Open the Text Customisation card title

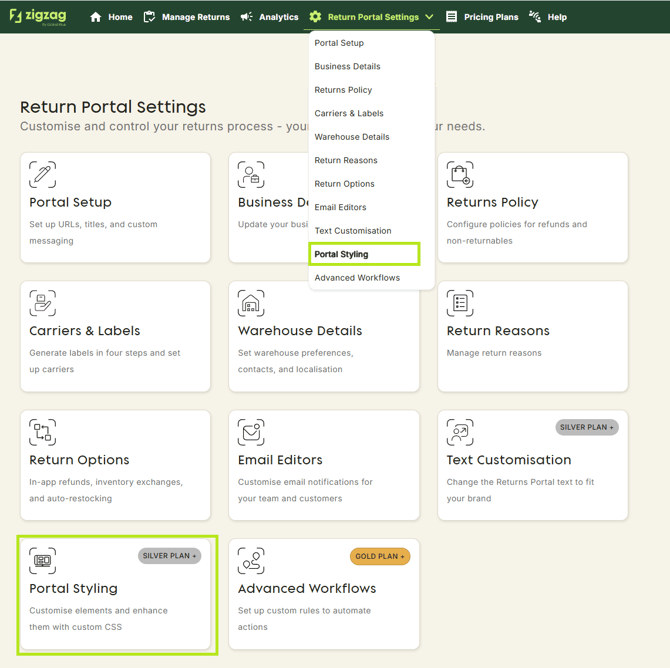click(x=508, y=460)
